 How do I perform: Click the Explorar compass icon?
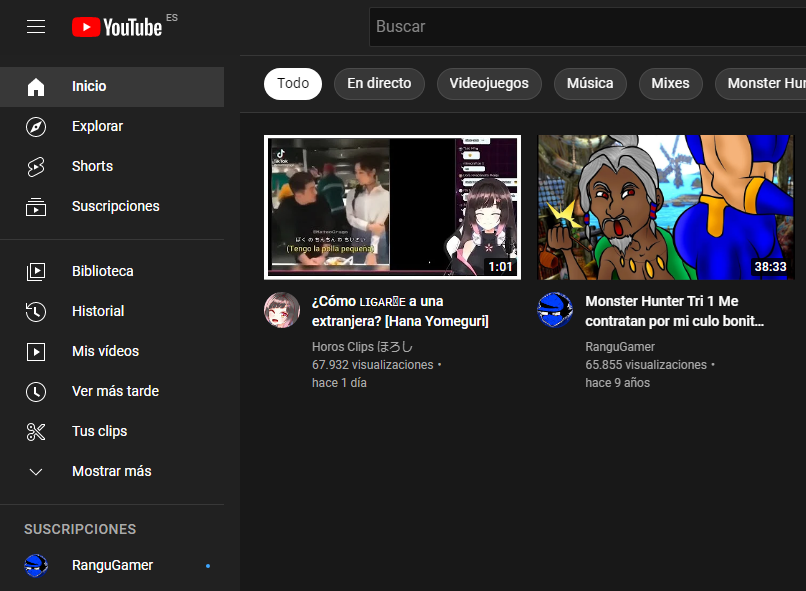point(36,126)
